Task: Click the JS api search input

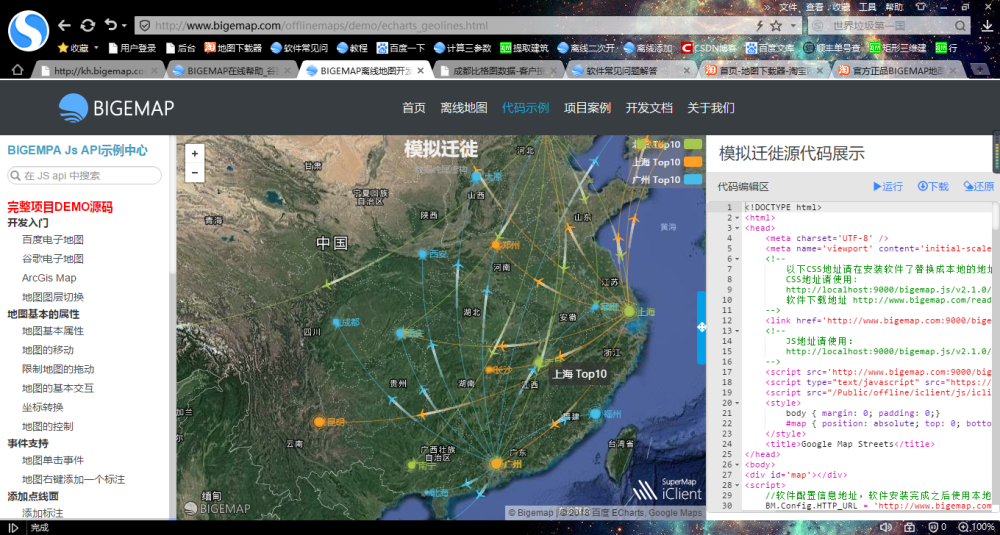Action: point(85,175)
